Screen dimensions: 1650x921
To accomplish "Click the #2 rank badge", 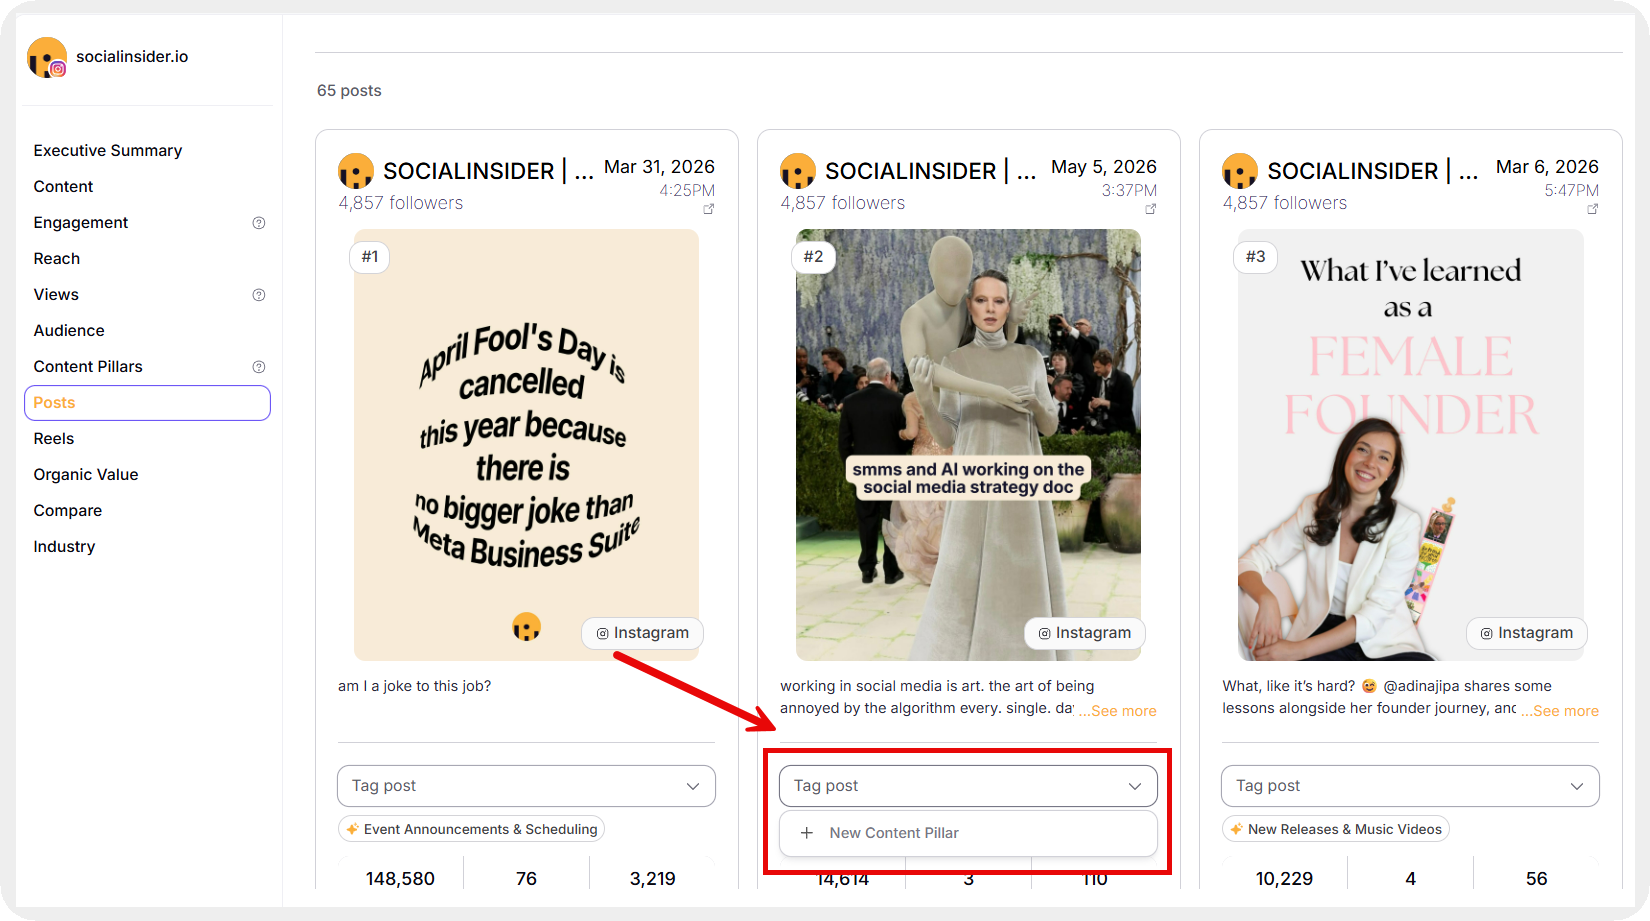I will [813, 257].
